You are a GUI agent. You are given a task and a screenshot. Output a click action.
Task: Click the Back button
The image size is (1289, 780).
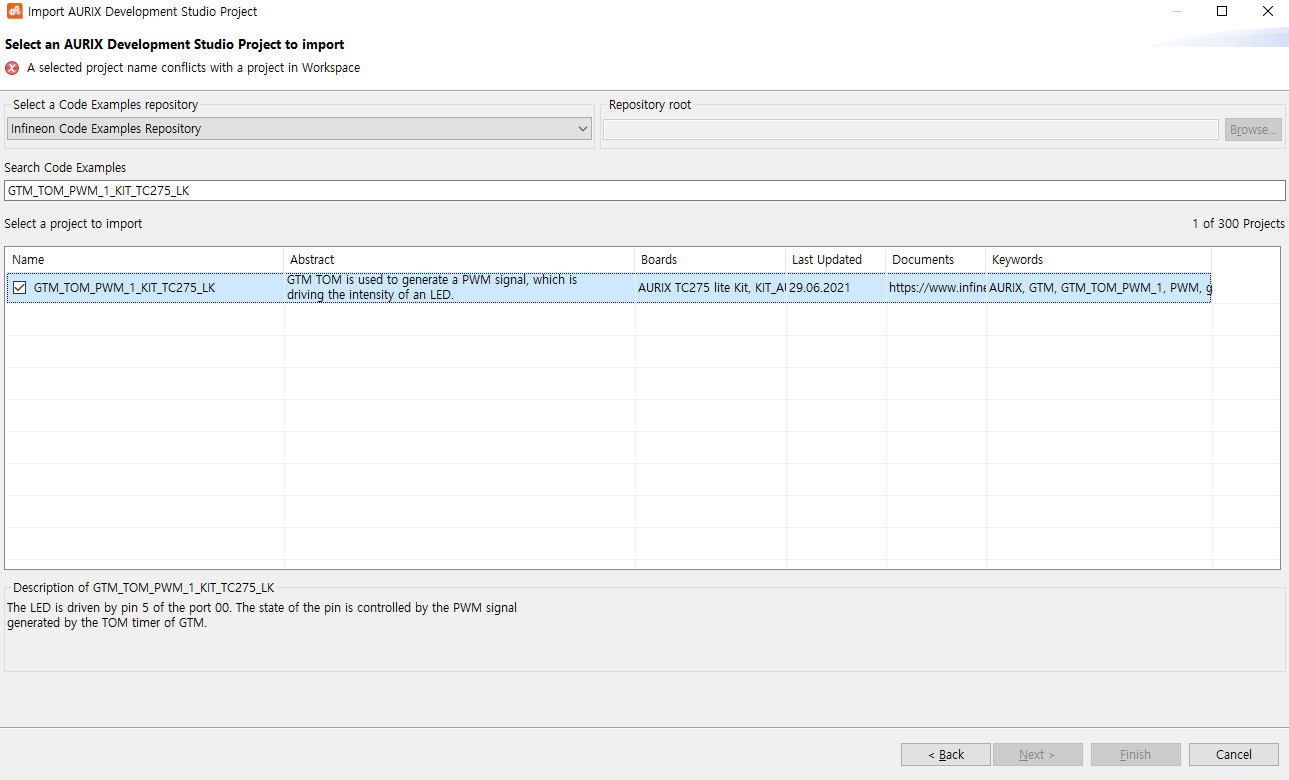pyautogui.click(x=945, y=754)
